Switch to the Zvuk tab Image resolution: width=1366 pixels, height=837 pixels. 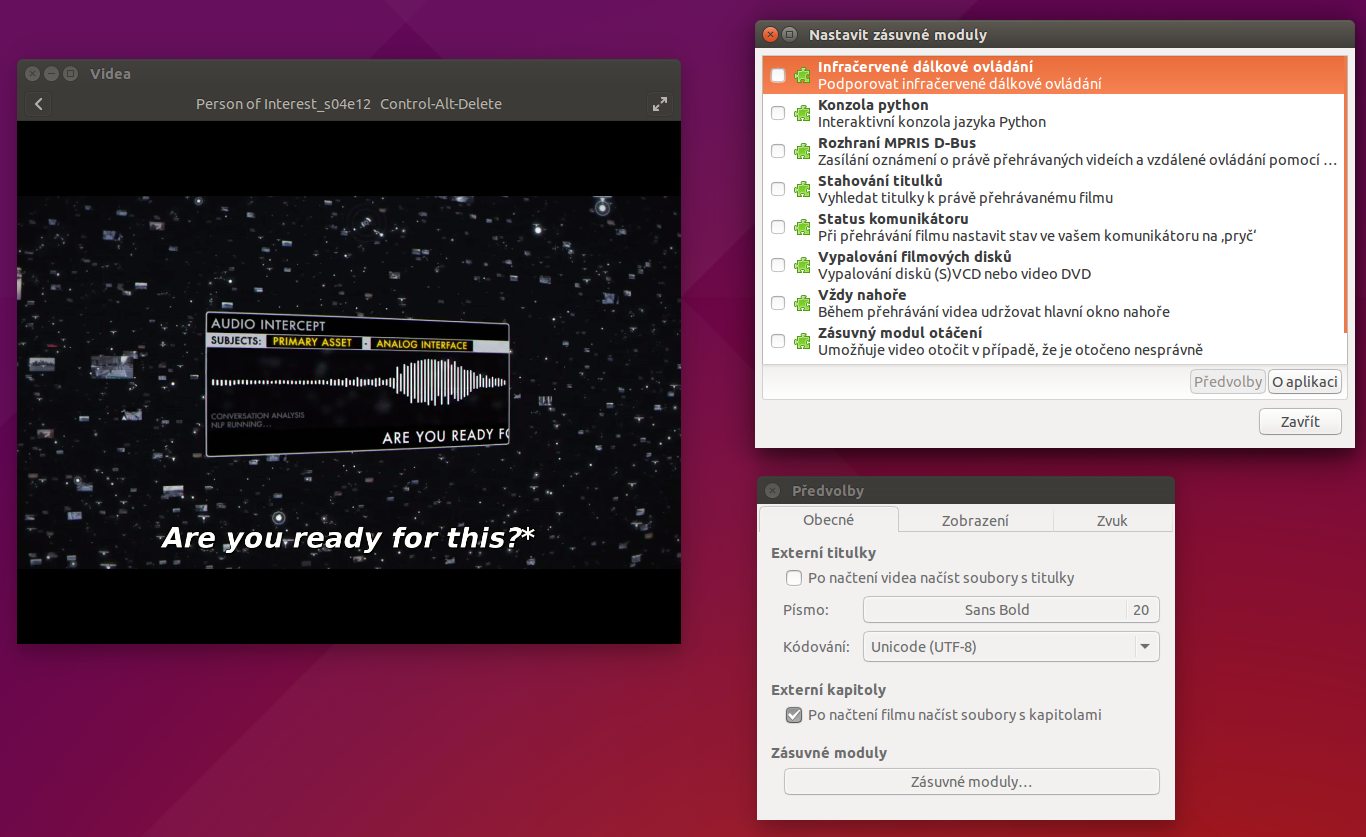point(1112,520)
